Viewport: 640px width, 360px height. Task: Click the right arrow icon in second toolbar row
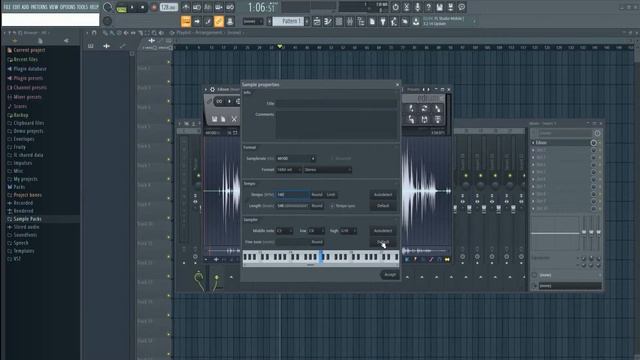coord(197,21)
